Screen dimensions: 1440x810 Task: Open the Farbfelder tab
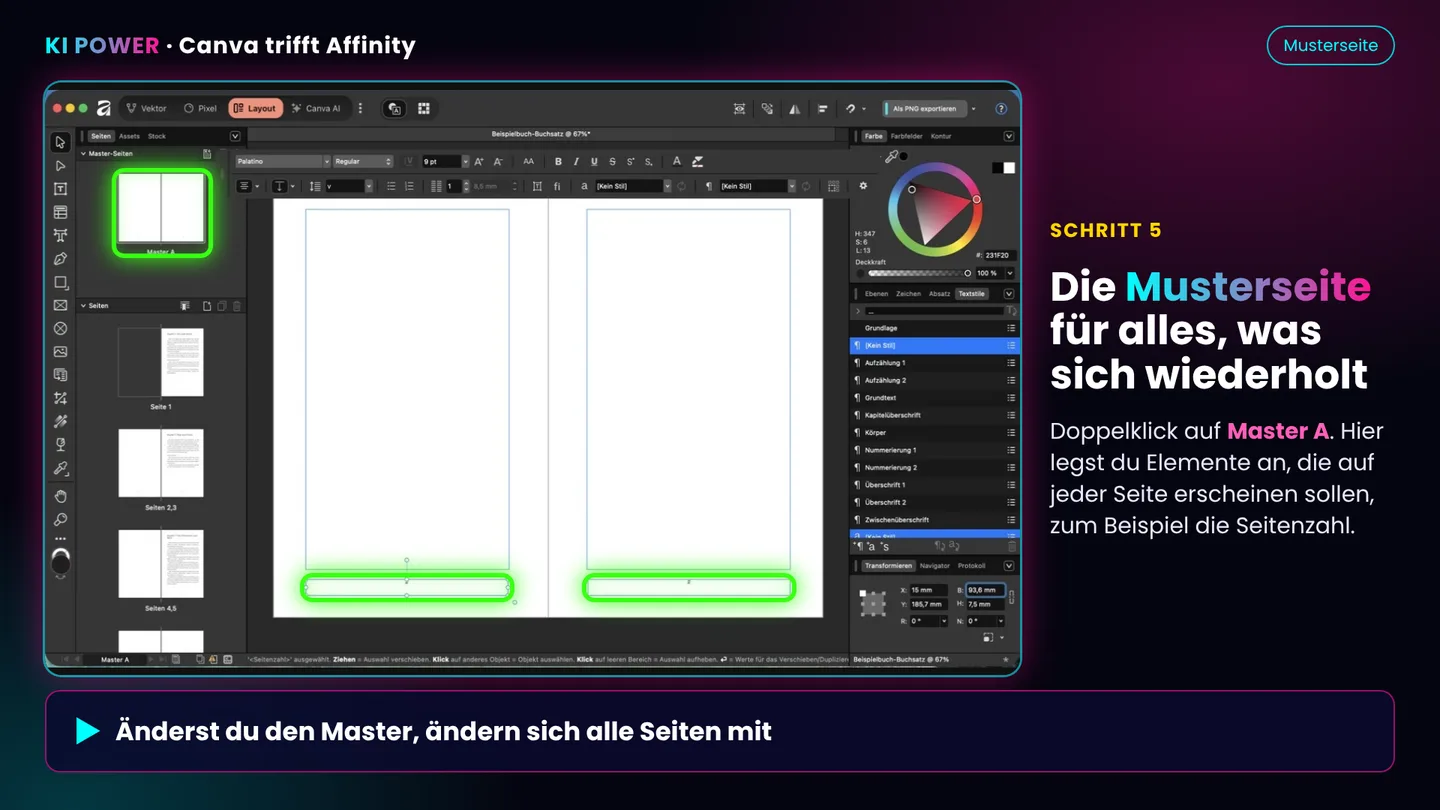pos(907,136)
